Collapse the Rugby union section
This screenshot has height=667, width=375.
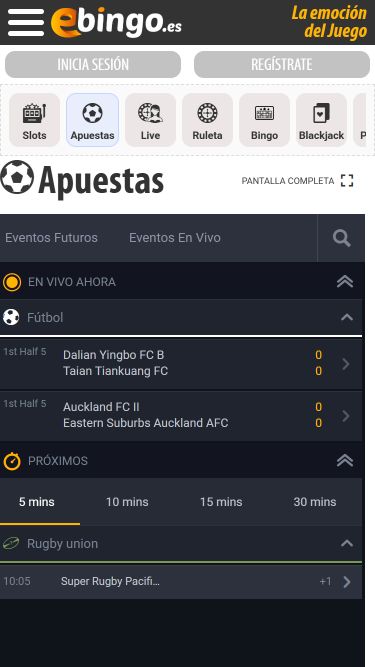tap(347, 543)
